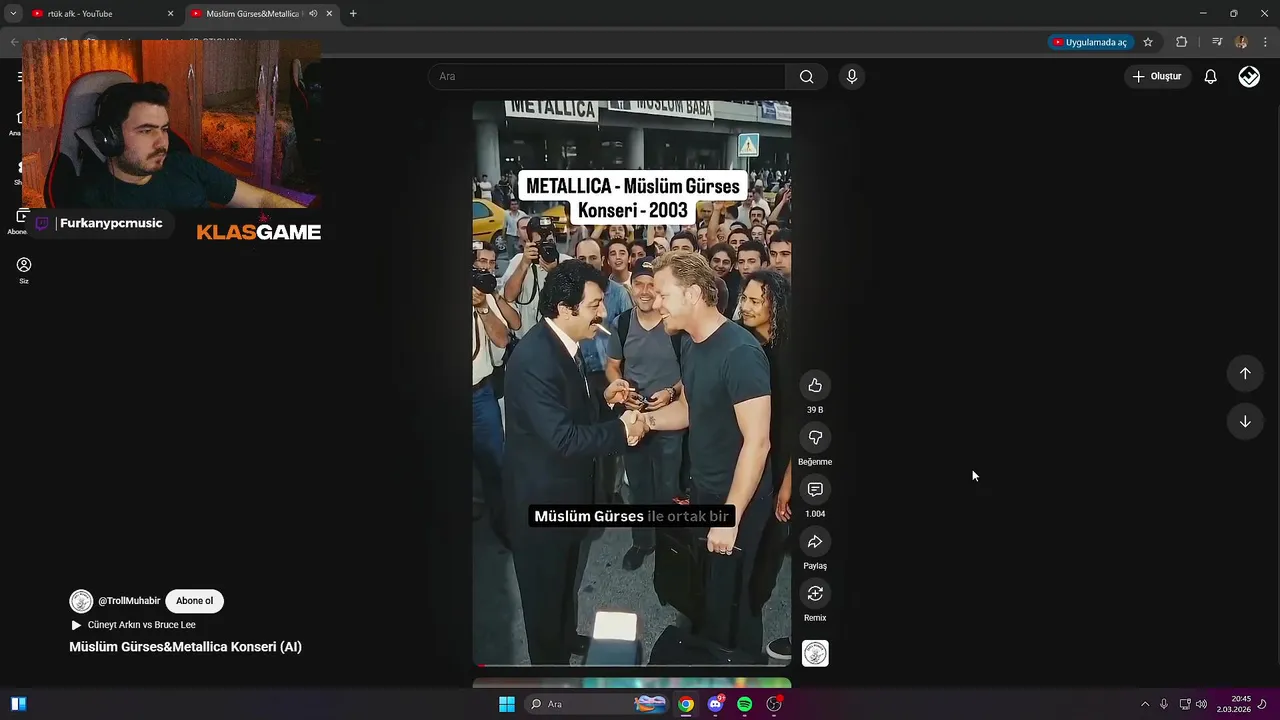The width and height of the screenshot is (1280, 720).
Task: Open Remix options for the short
Action: point(815,594)
